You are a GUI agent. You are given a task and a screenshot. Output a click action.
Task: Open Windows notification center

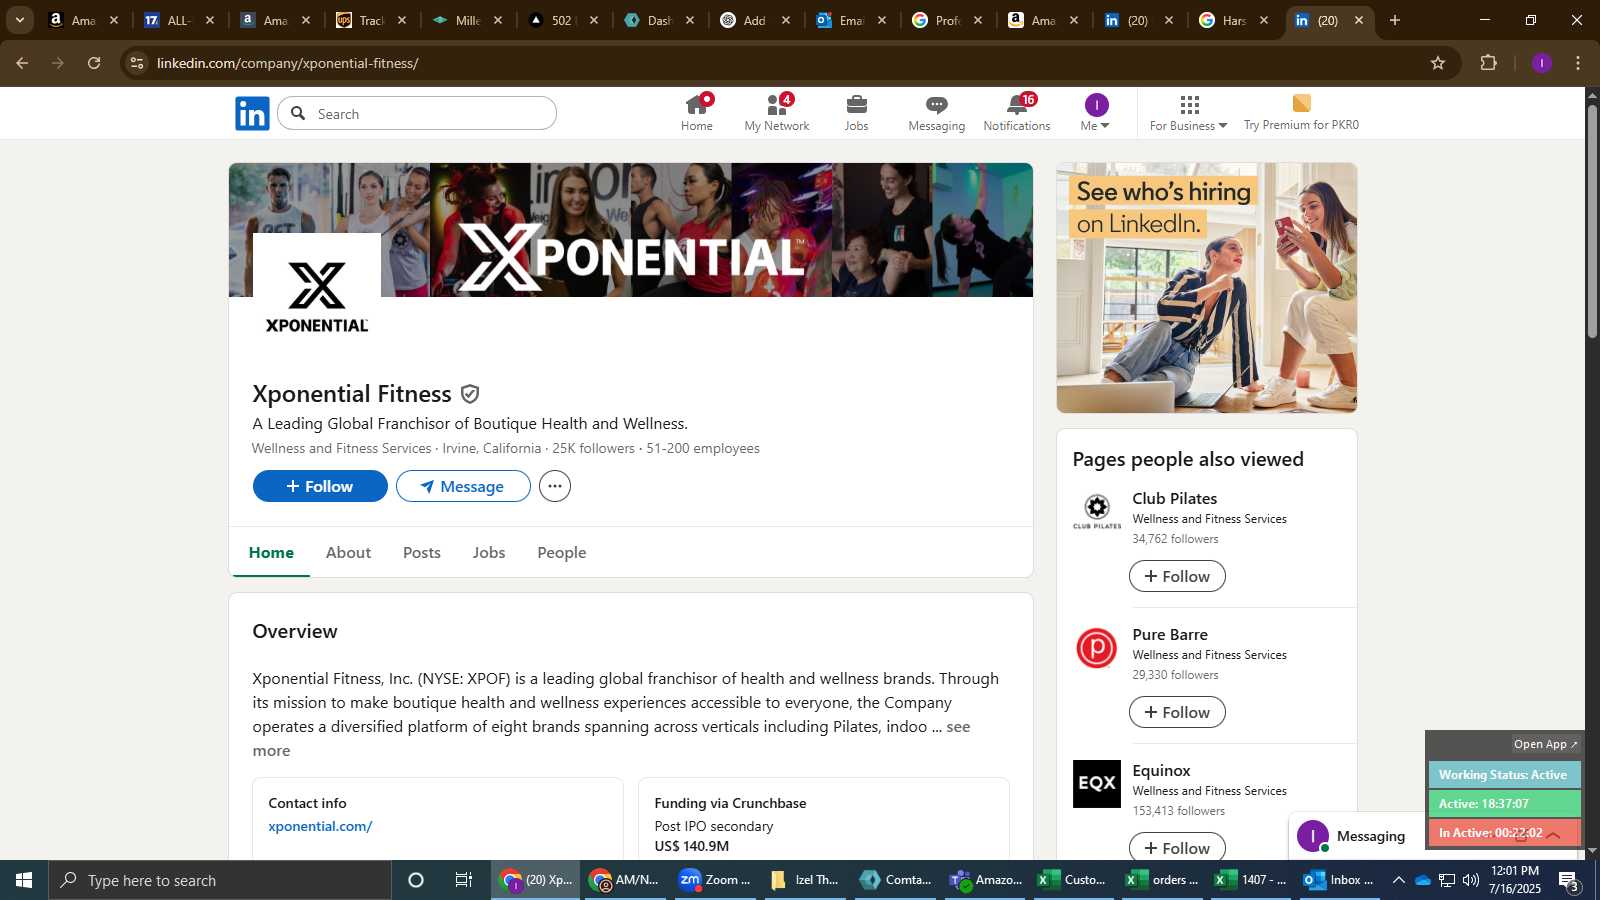(1568, 880)
